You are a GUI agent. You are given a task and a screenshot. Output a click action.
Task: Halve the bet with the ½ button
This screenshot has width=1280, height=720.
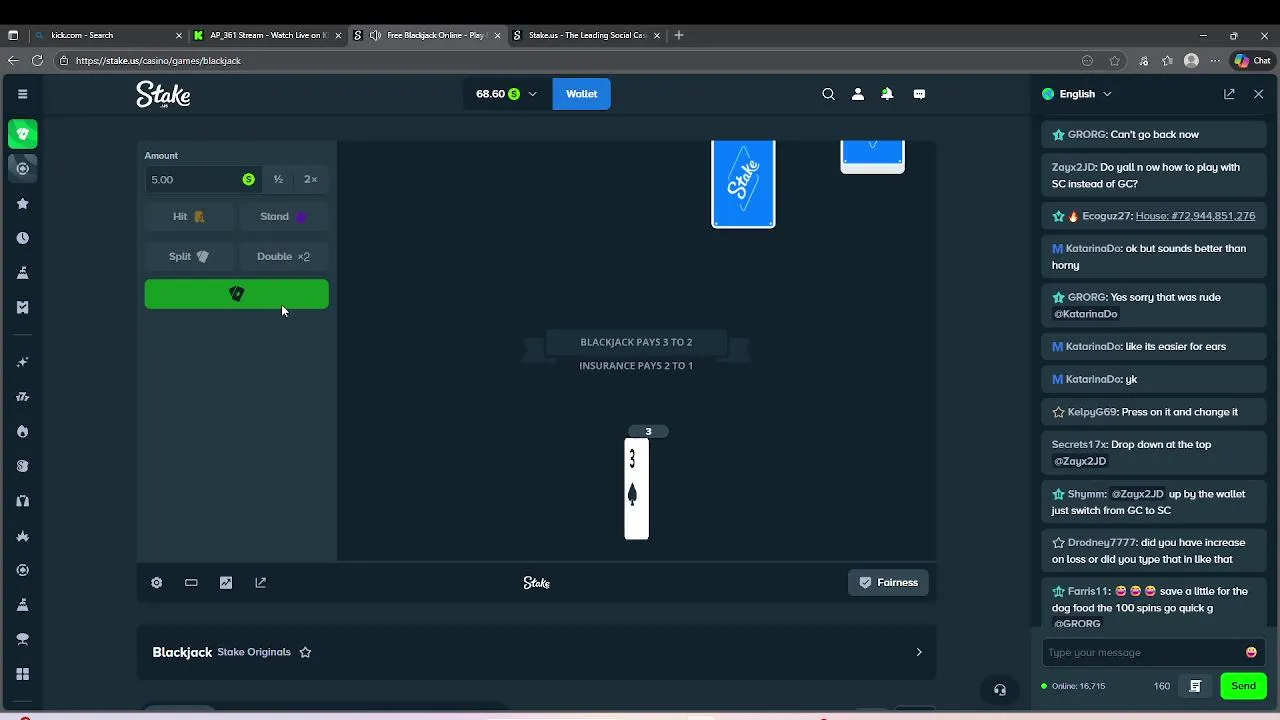[x=278, y=179]
